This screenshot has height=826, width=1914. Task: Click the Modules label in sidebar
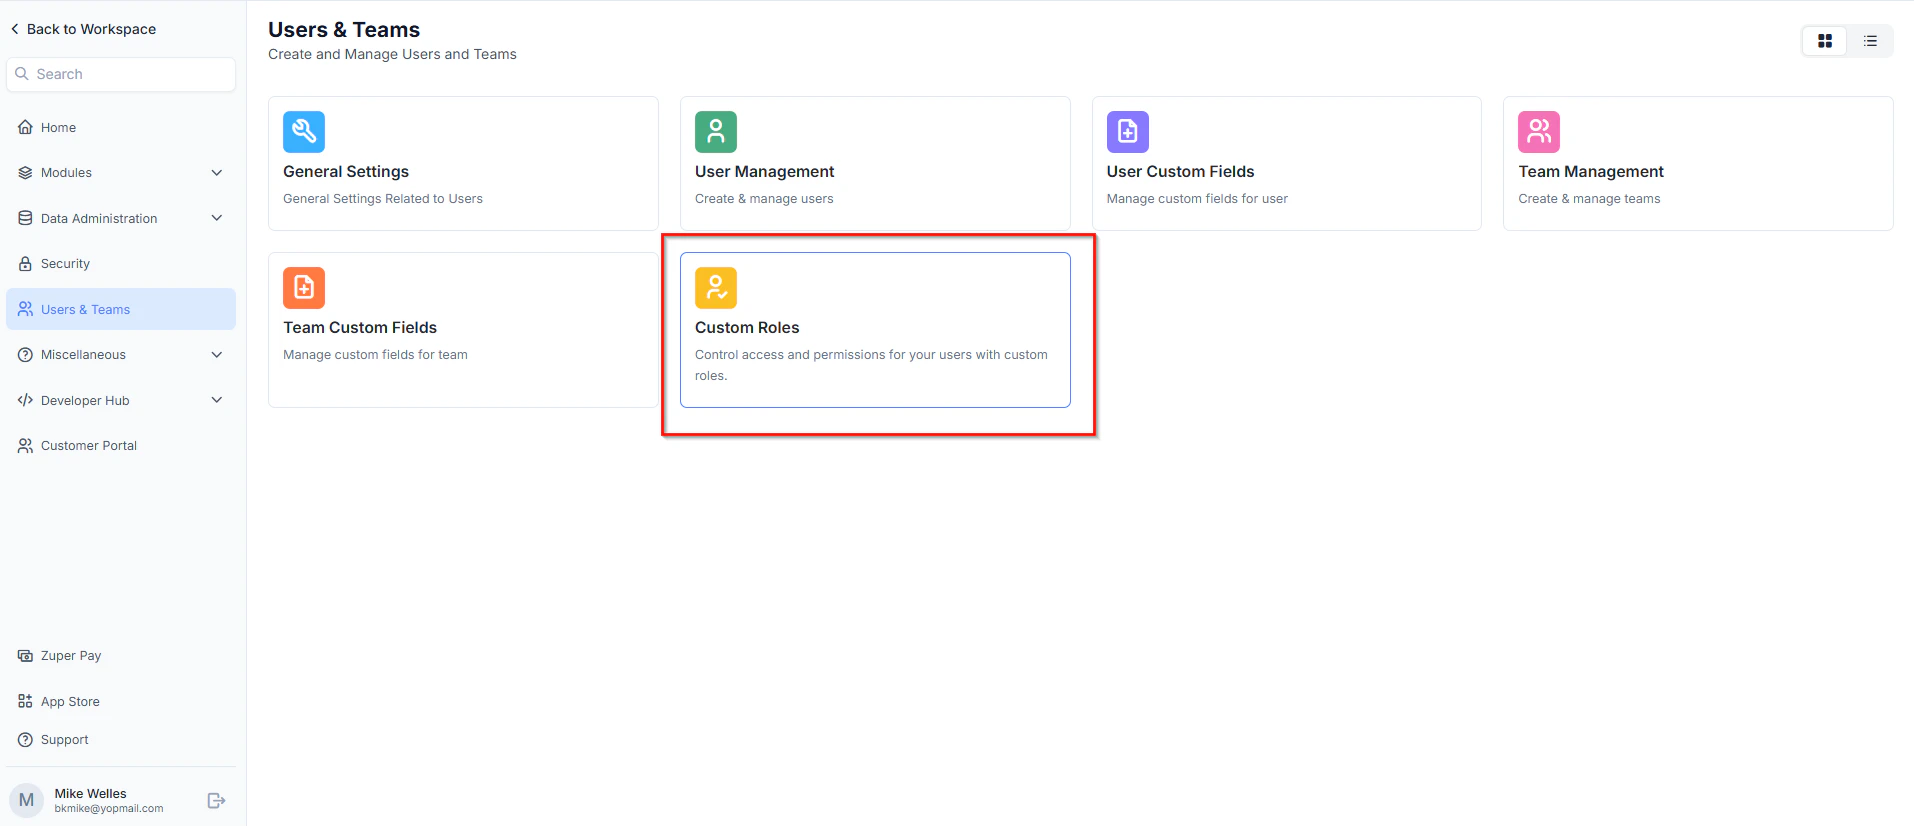point(66,173)
